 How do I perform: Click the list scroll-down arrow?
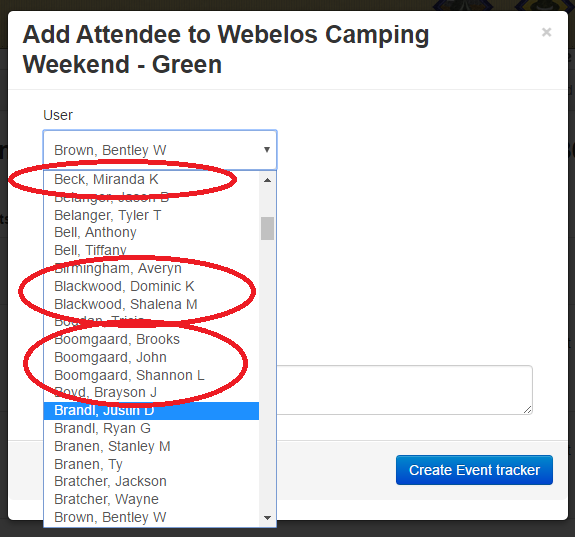(267, 518)
